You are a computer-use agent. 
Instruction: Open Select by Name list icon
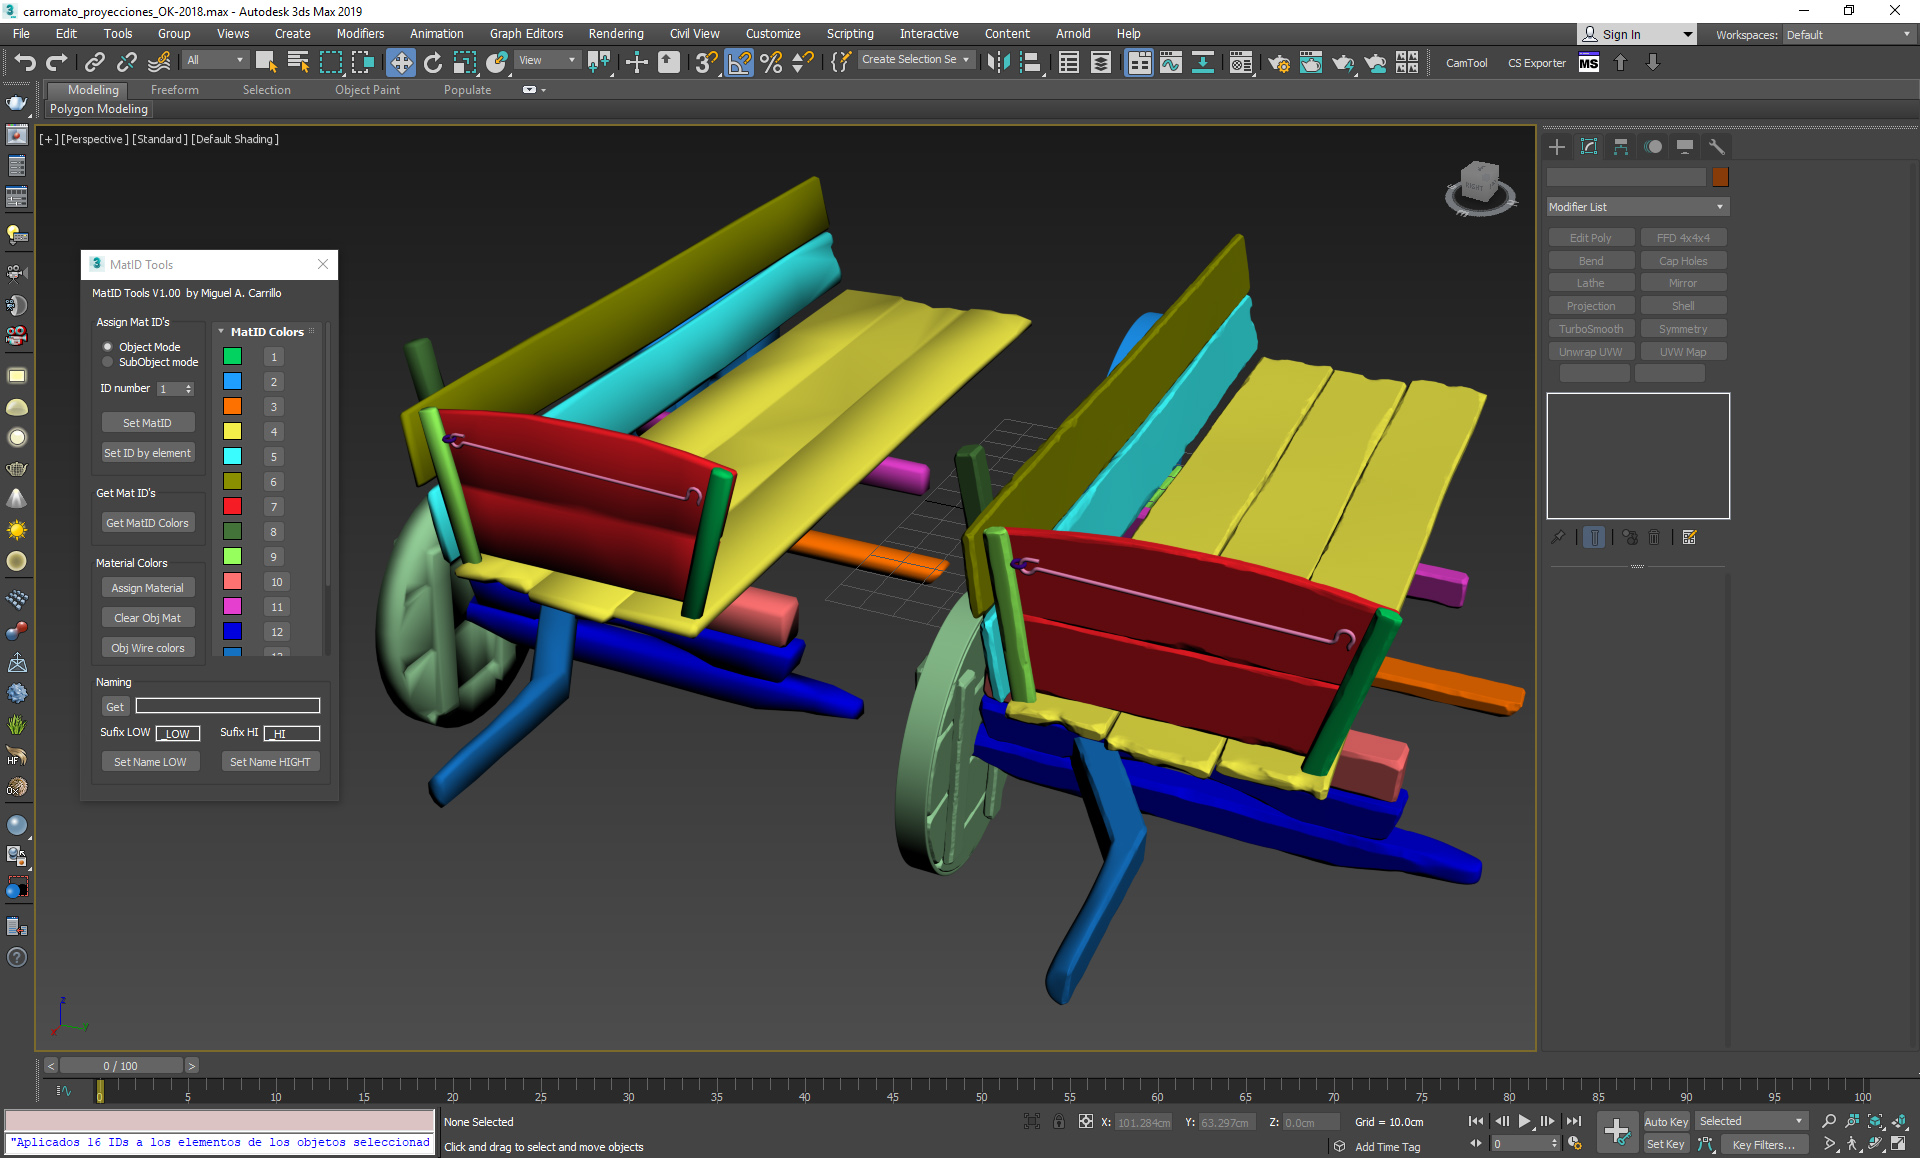pyautogui.click(x=298, y=63)
